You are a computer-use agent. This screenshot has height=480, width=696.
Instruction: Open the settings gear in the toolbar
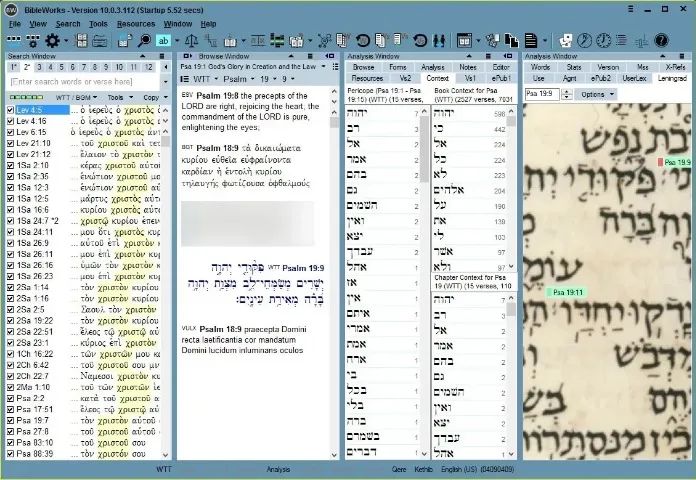(x=52, y=41)
